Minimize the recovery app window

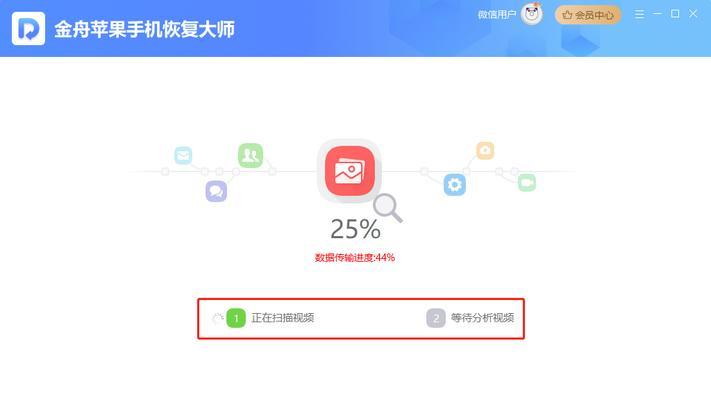pos(657,14)
